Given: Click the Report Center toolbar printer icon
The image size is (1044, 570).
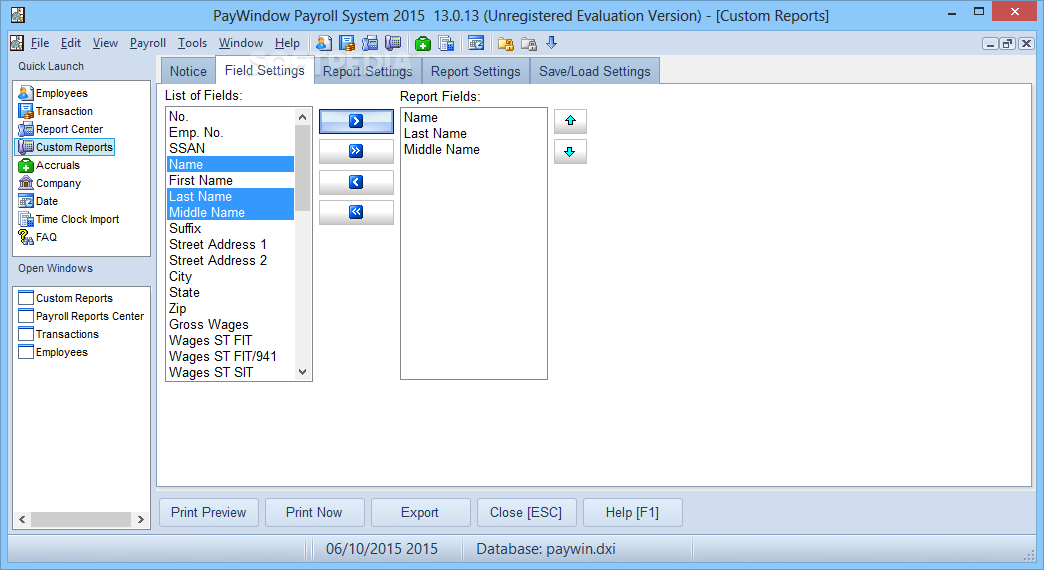Looking at the screenshot, I should (370, 43).
